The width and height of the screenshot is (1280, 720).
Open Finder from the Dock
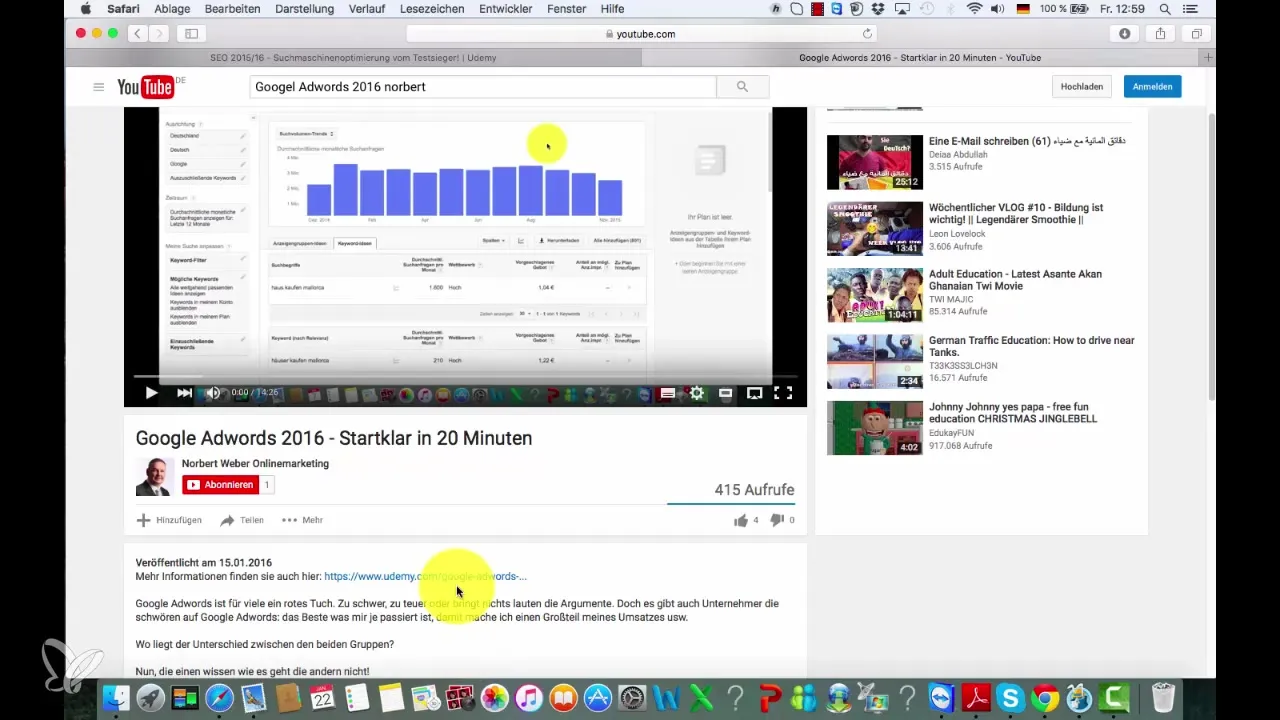(117, 697)
